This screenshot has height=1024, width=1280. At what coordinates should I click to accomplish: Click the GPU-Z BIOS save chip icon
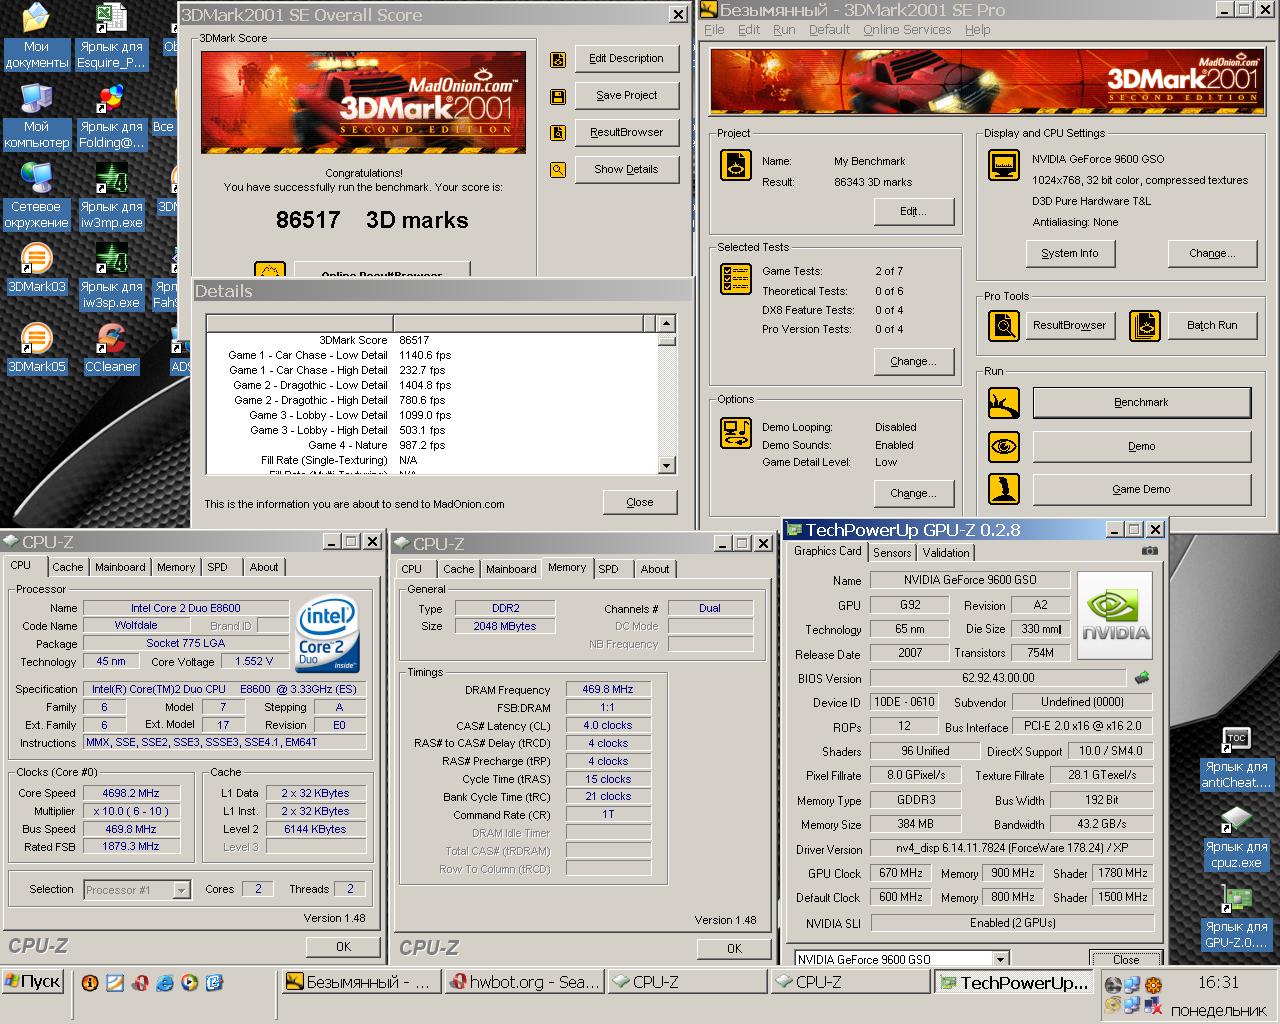pos(1141,677)
